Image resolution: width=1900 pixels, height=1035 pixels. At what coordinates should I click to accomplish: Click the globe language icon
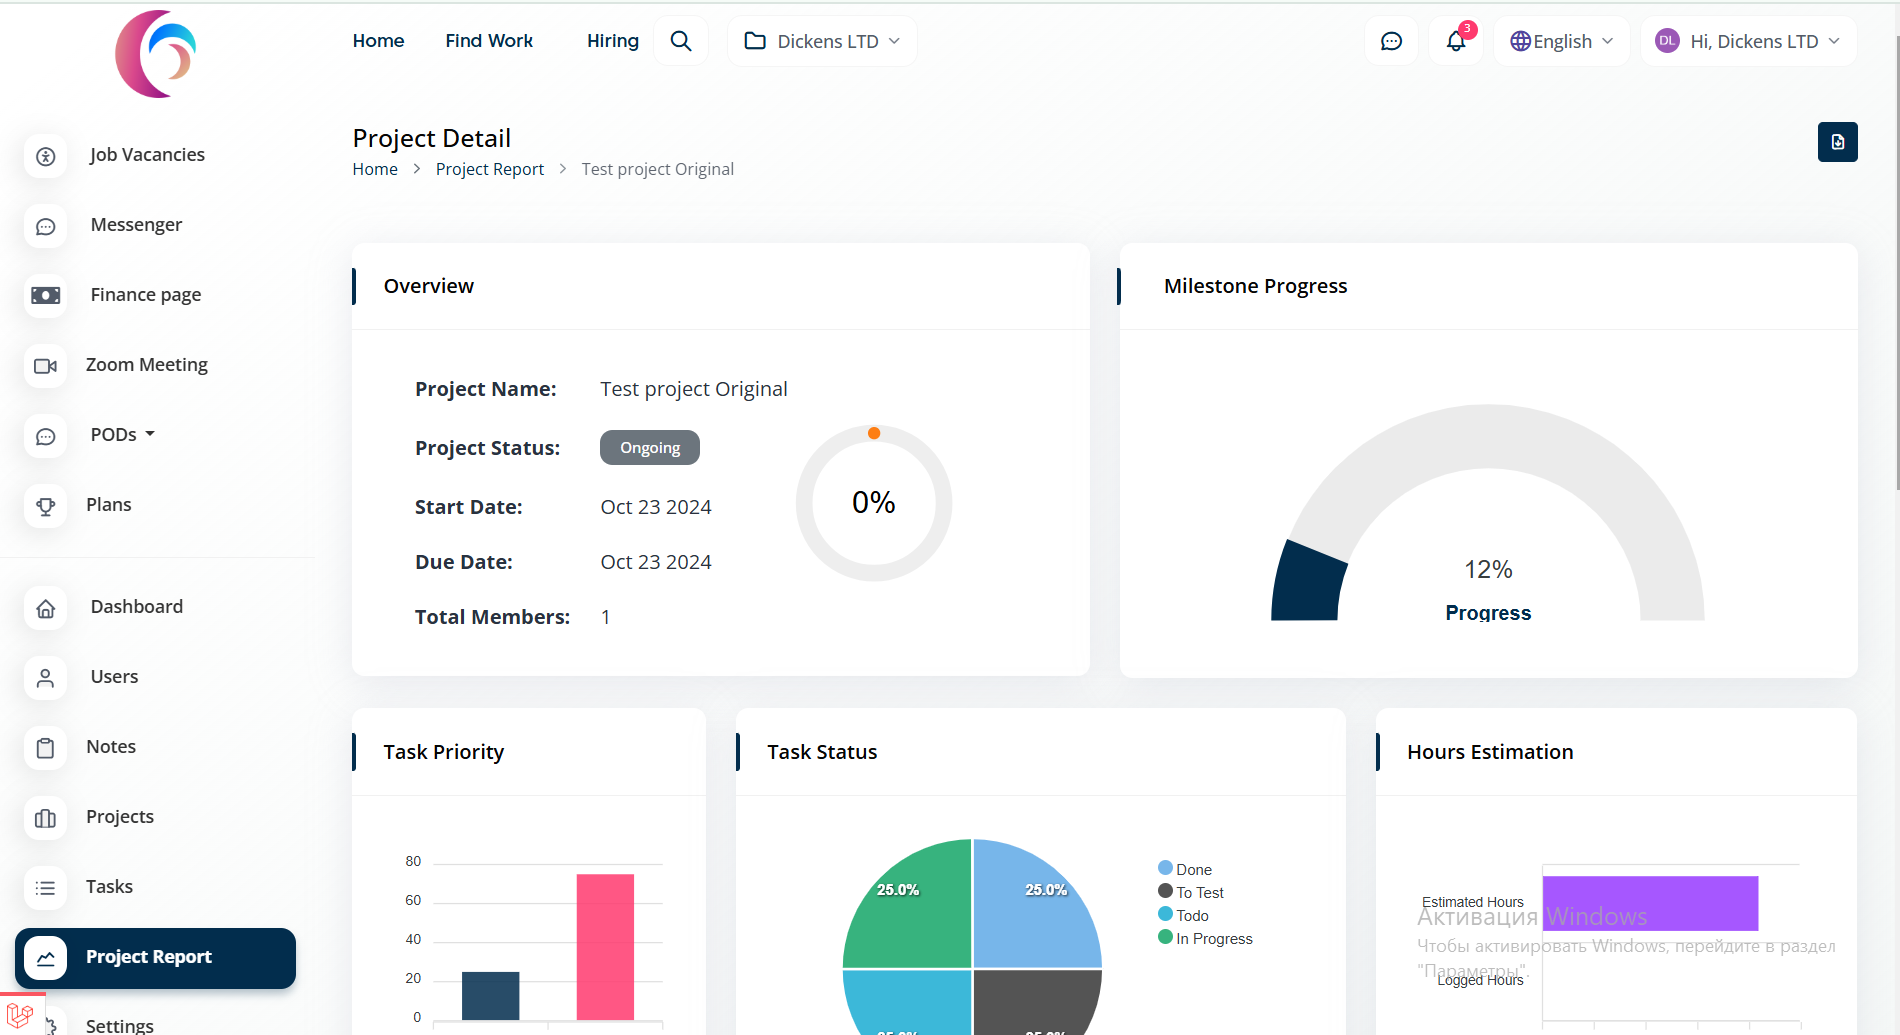pyautogui.click(x=1520, y=41)
